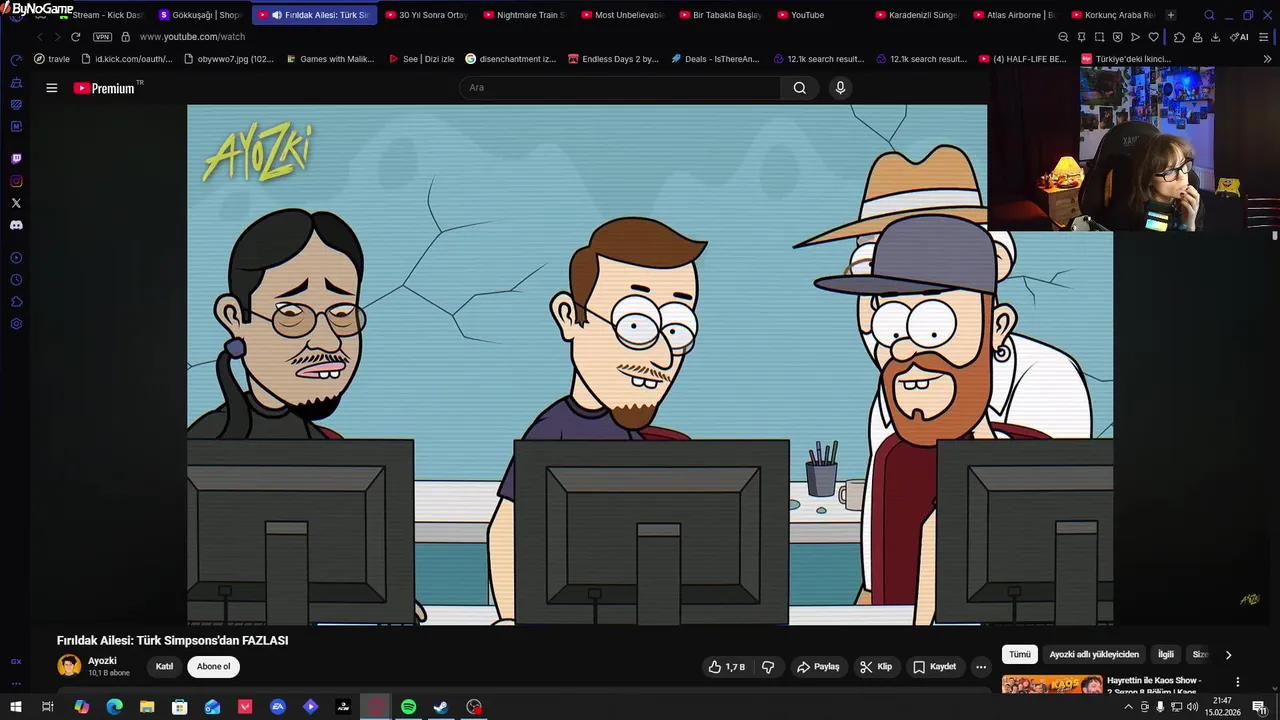Image resolution: width=1280 pixels, height=720 pixels.
Task: Switch to the 'Nightmare Train' tab
Action: pyautogui.click(x=524, y=15)
